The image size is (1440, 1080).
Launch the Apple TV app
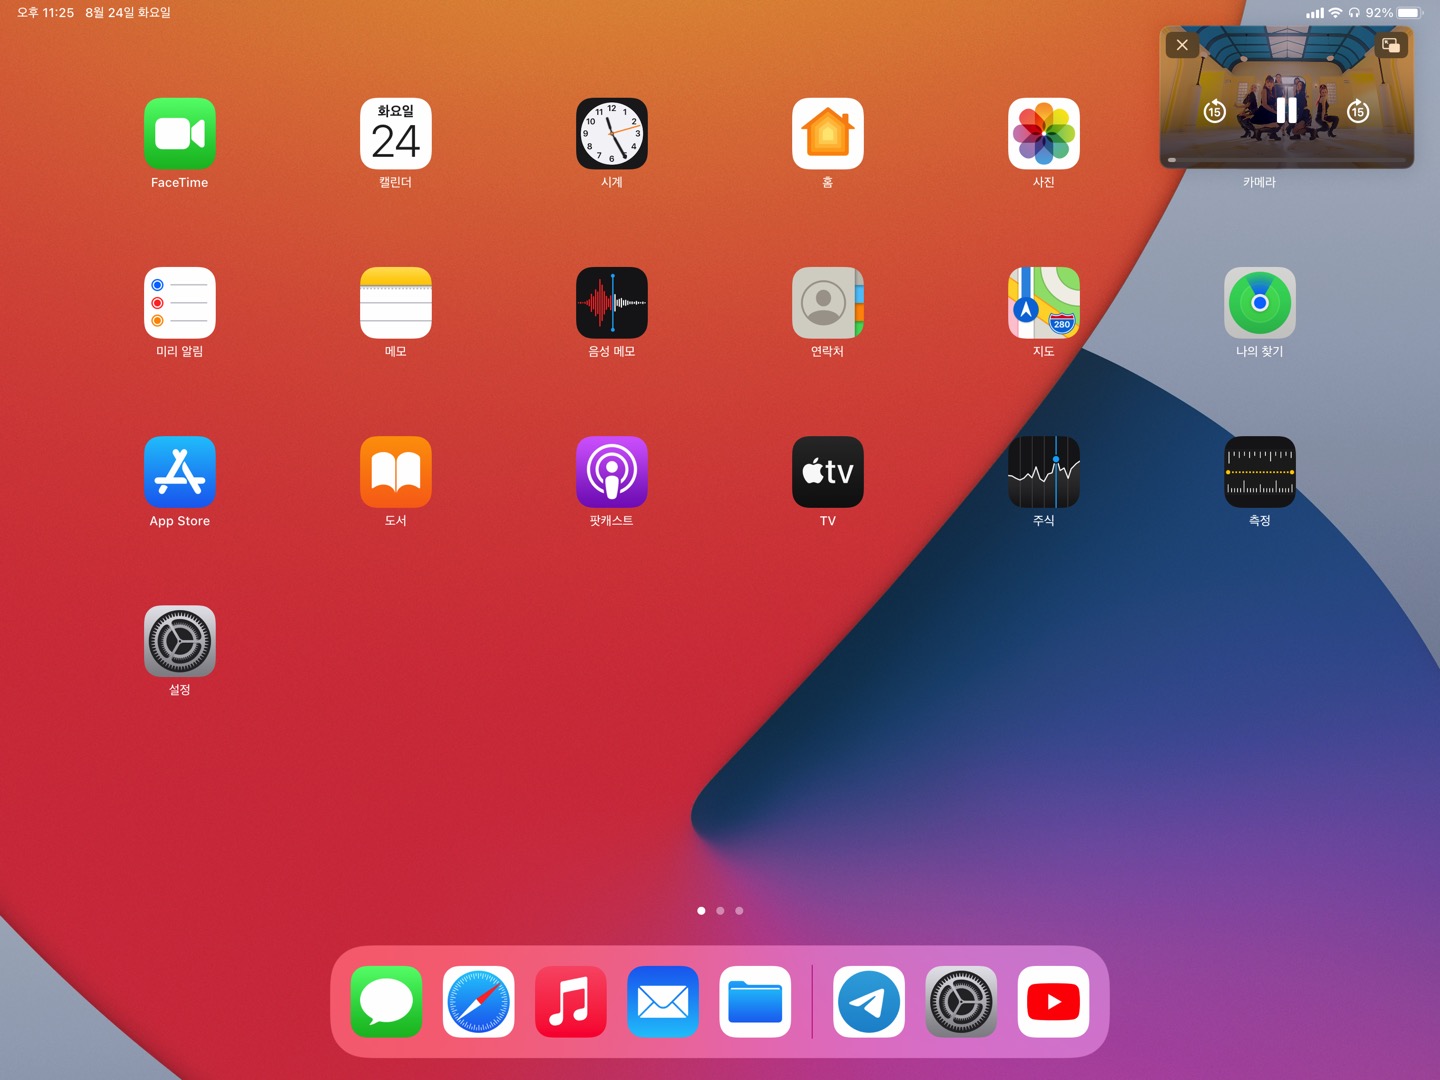[x=828, y=472]
